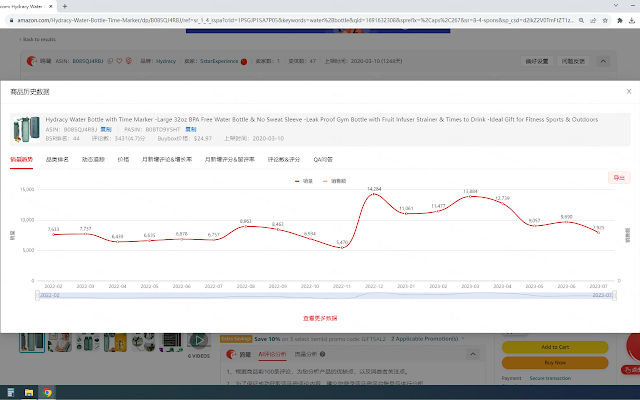
Task: Click the 5,470 data point for 2022-11
Action: click(x=342, y=247)
